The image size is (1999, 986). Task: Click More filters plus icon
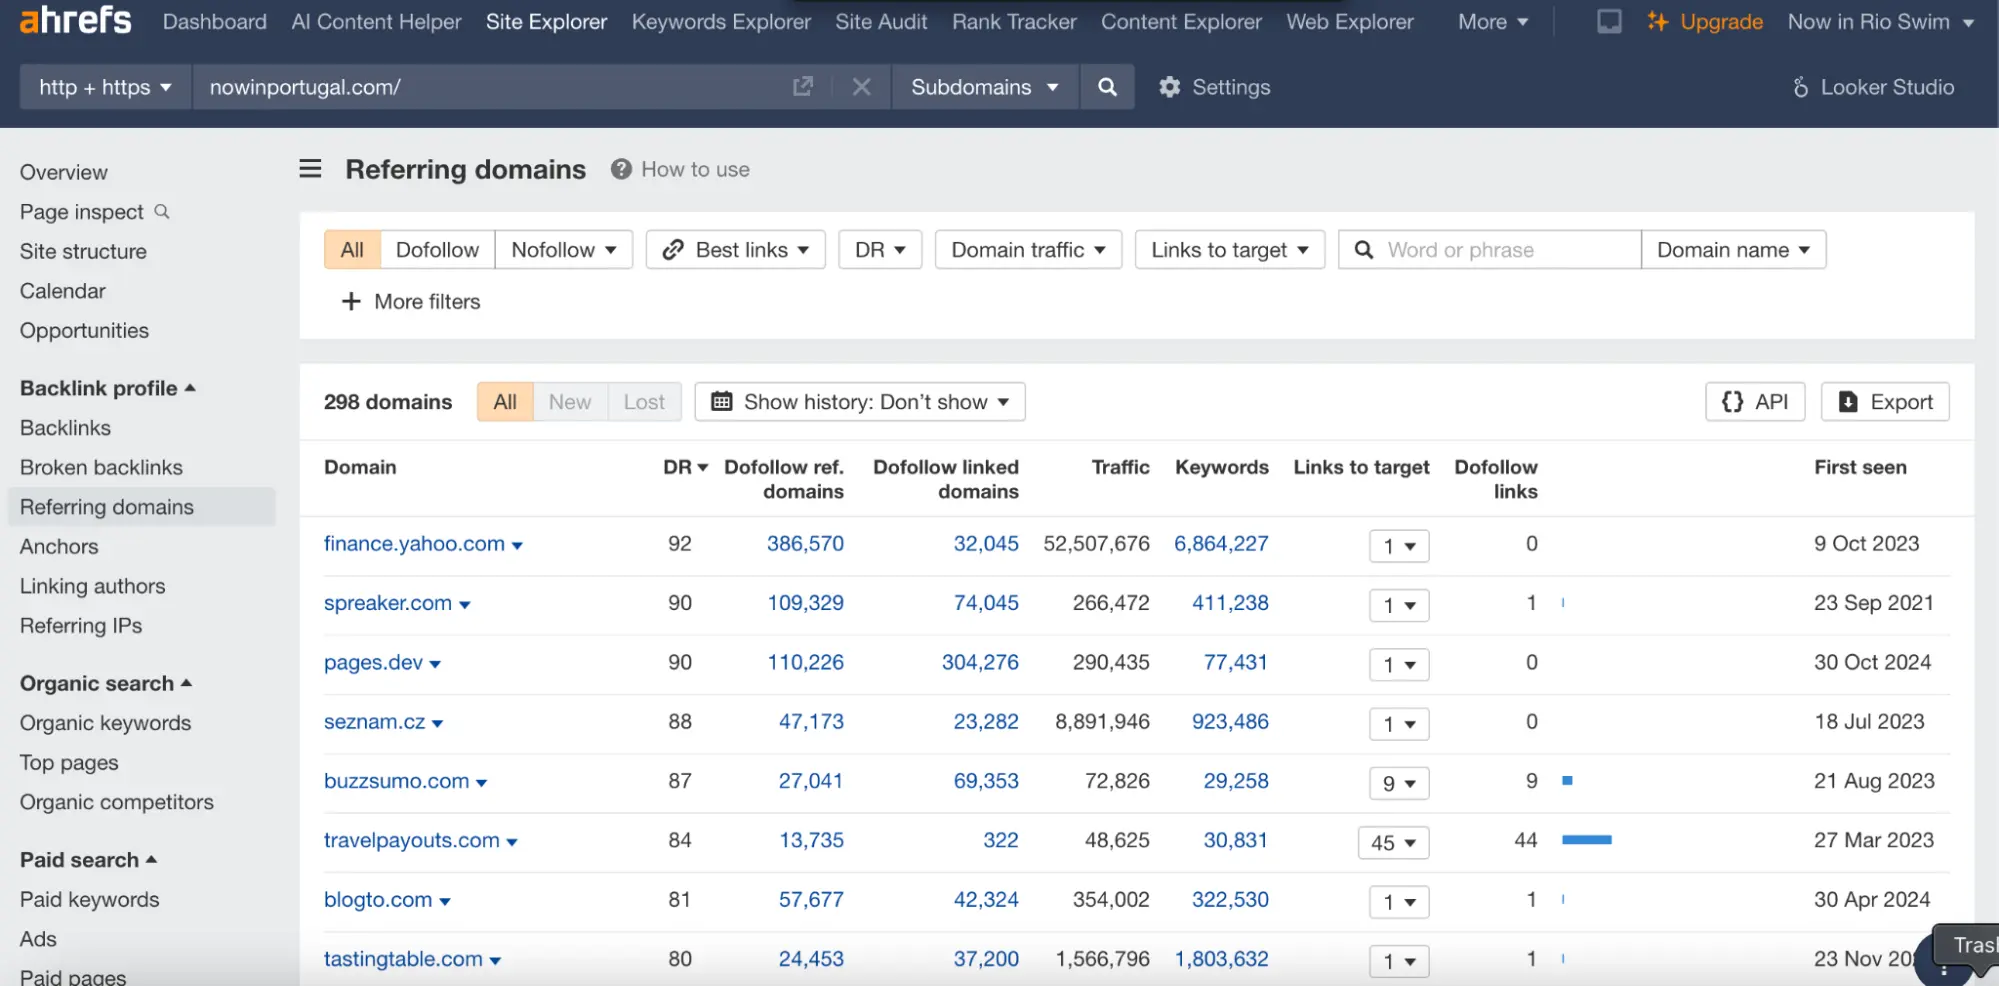point(351,301)
